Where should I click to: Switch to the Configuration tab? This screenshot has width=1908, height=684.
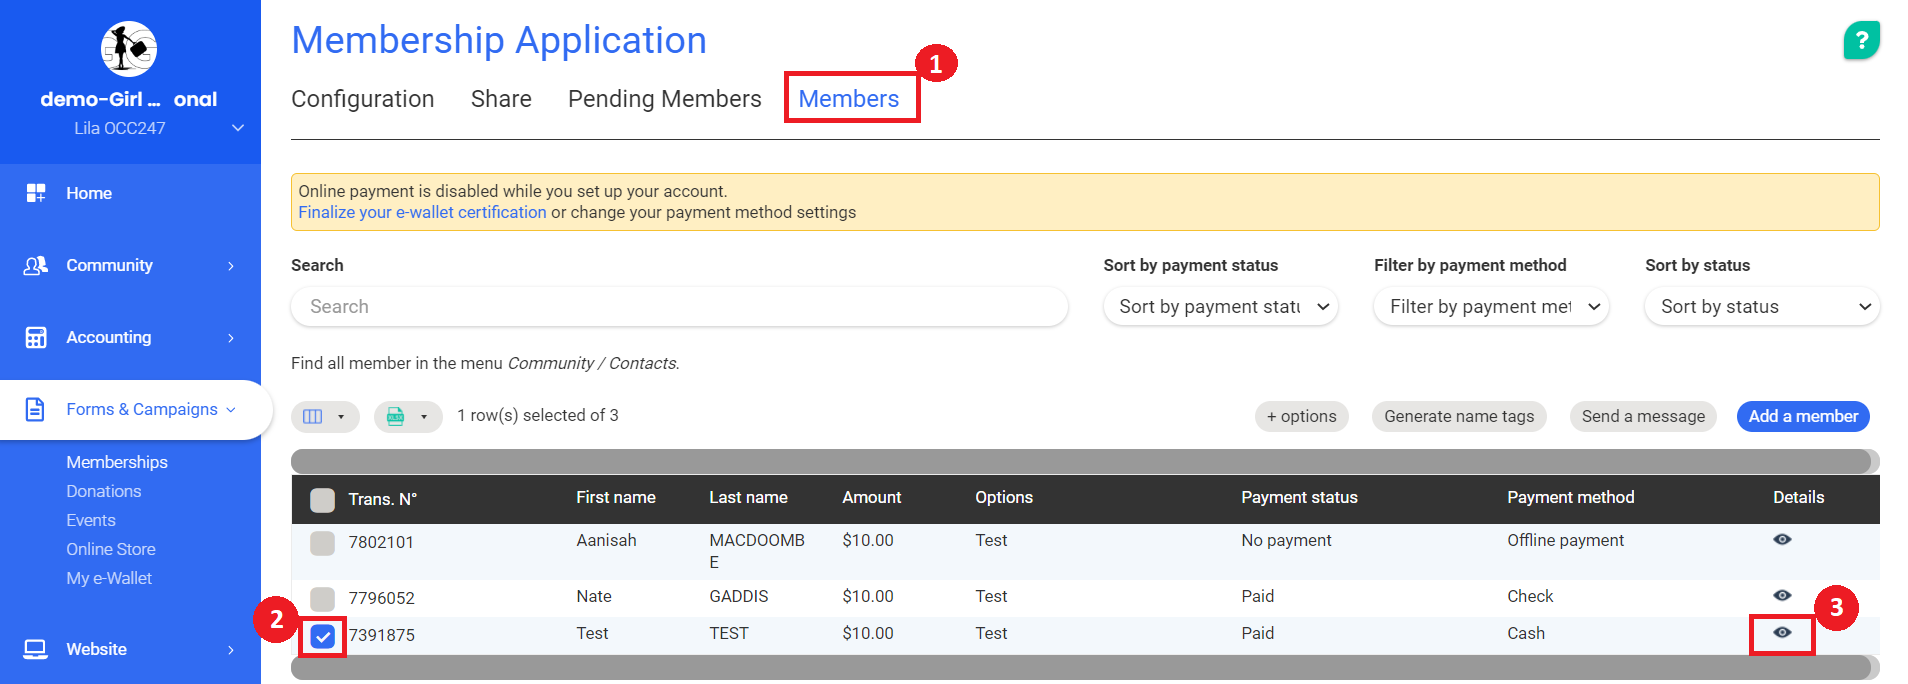point(363,99)
